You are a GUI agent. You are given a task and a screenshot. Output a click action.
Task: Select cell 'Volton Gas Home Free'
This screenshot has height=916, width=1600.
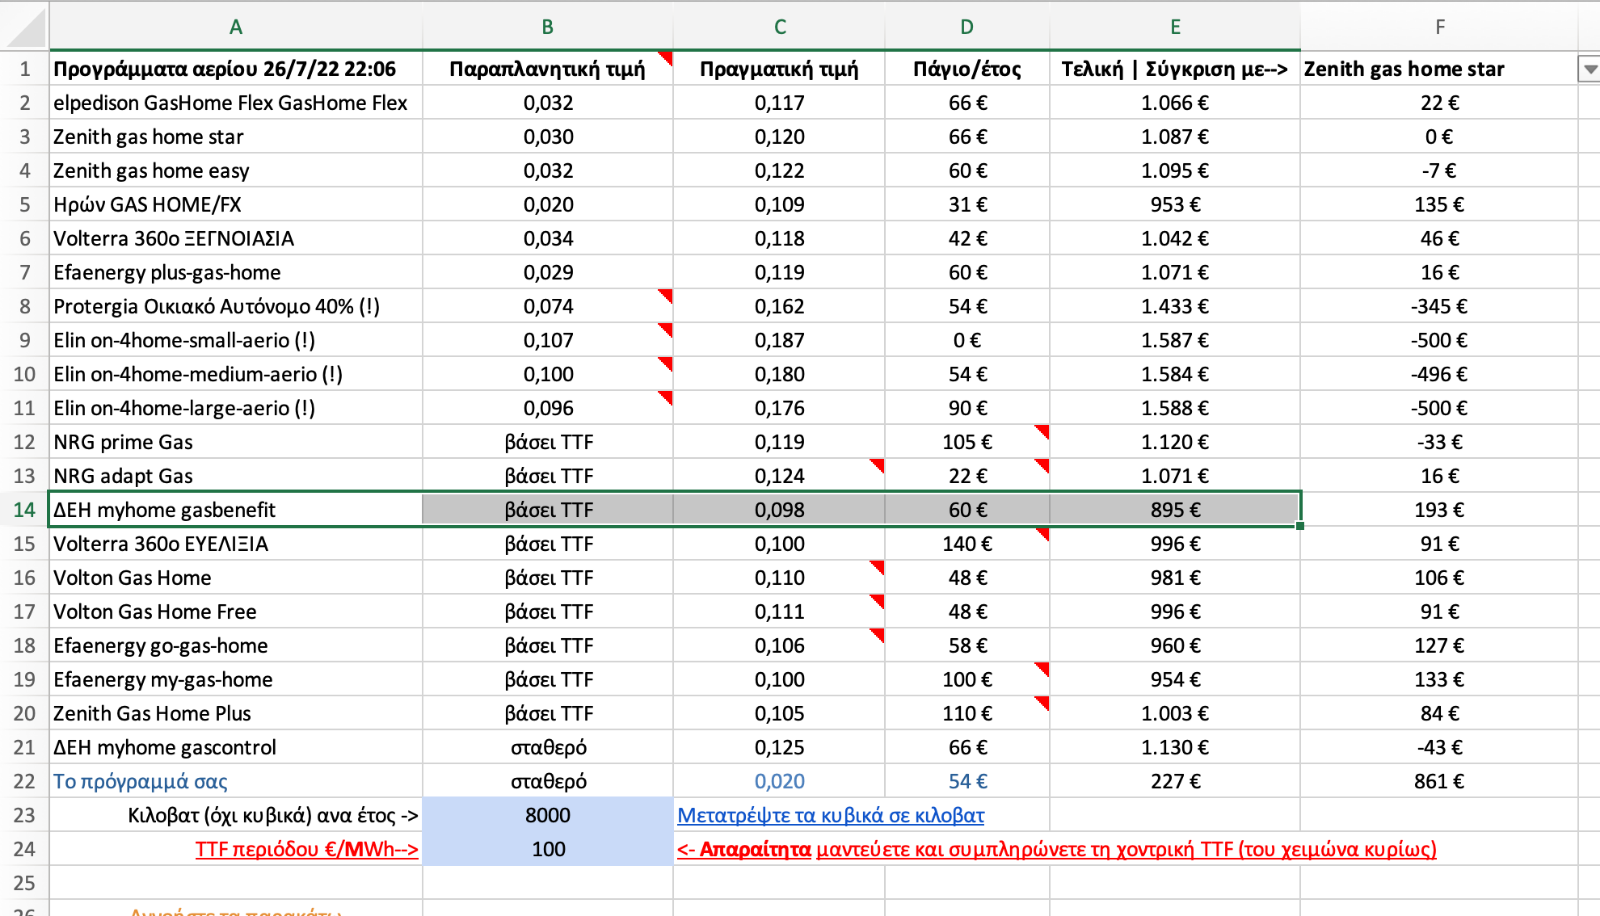[236, 612]
